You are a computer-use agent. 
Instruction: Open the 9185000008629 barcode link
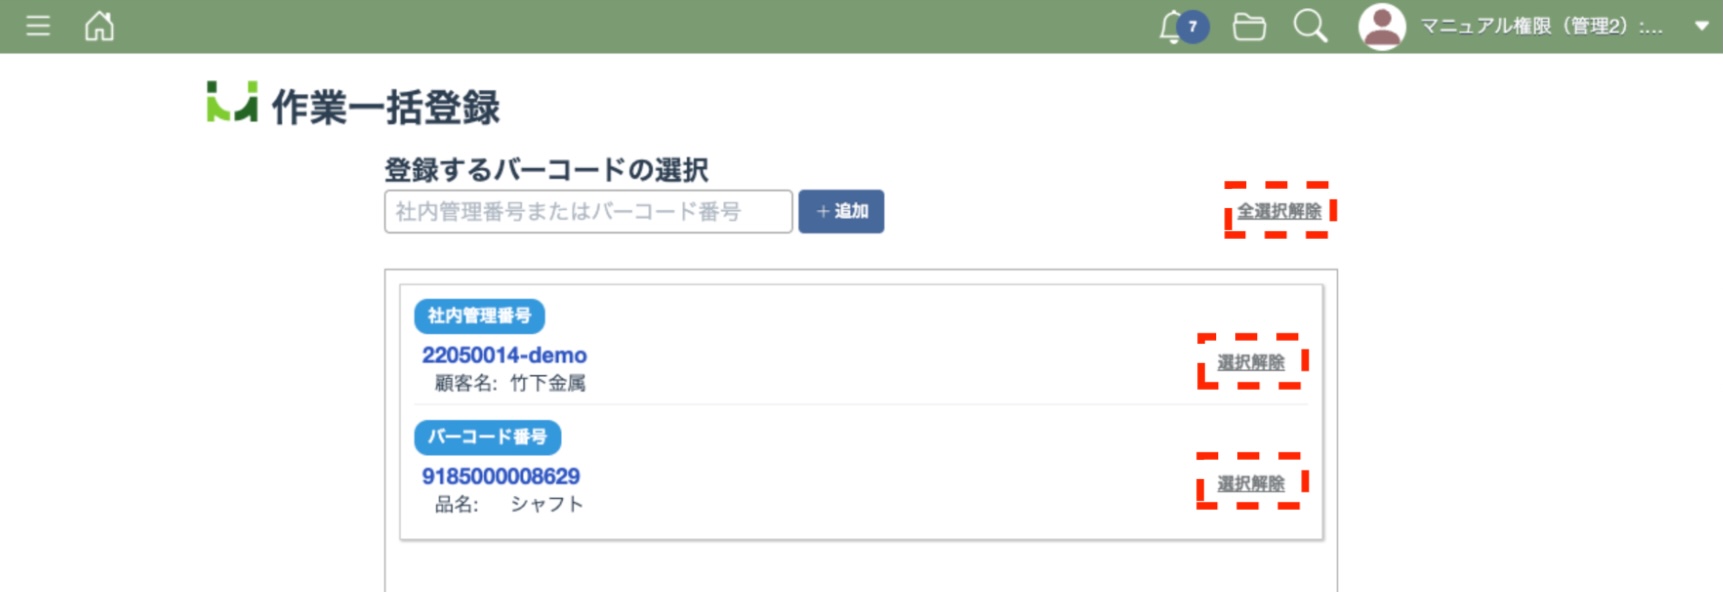tap(501, 476)
